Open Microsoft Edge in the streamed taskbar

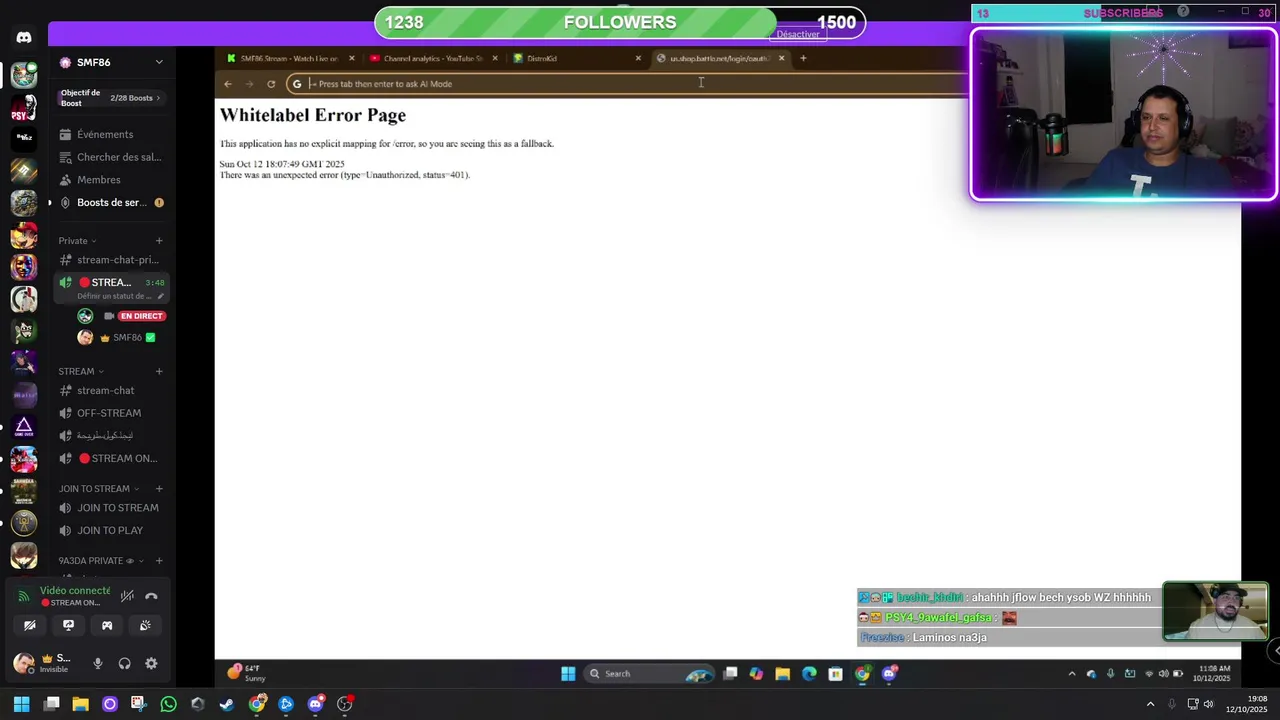tap(809, 674)
